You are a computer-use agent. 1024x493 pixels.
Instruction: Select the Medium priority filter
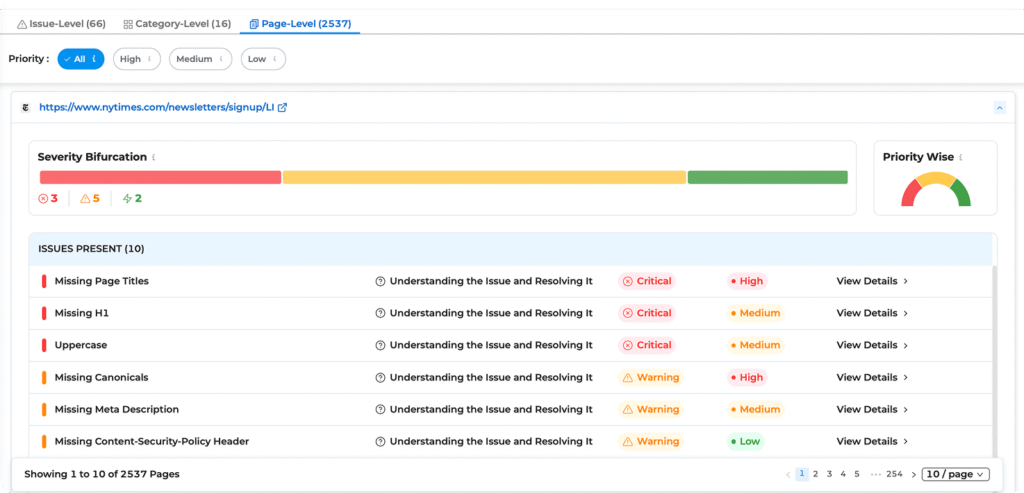(200, 59)
